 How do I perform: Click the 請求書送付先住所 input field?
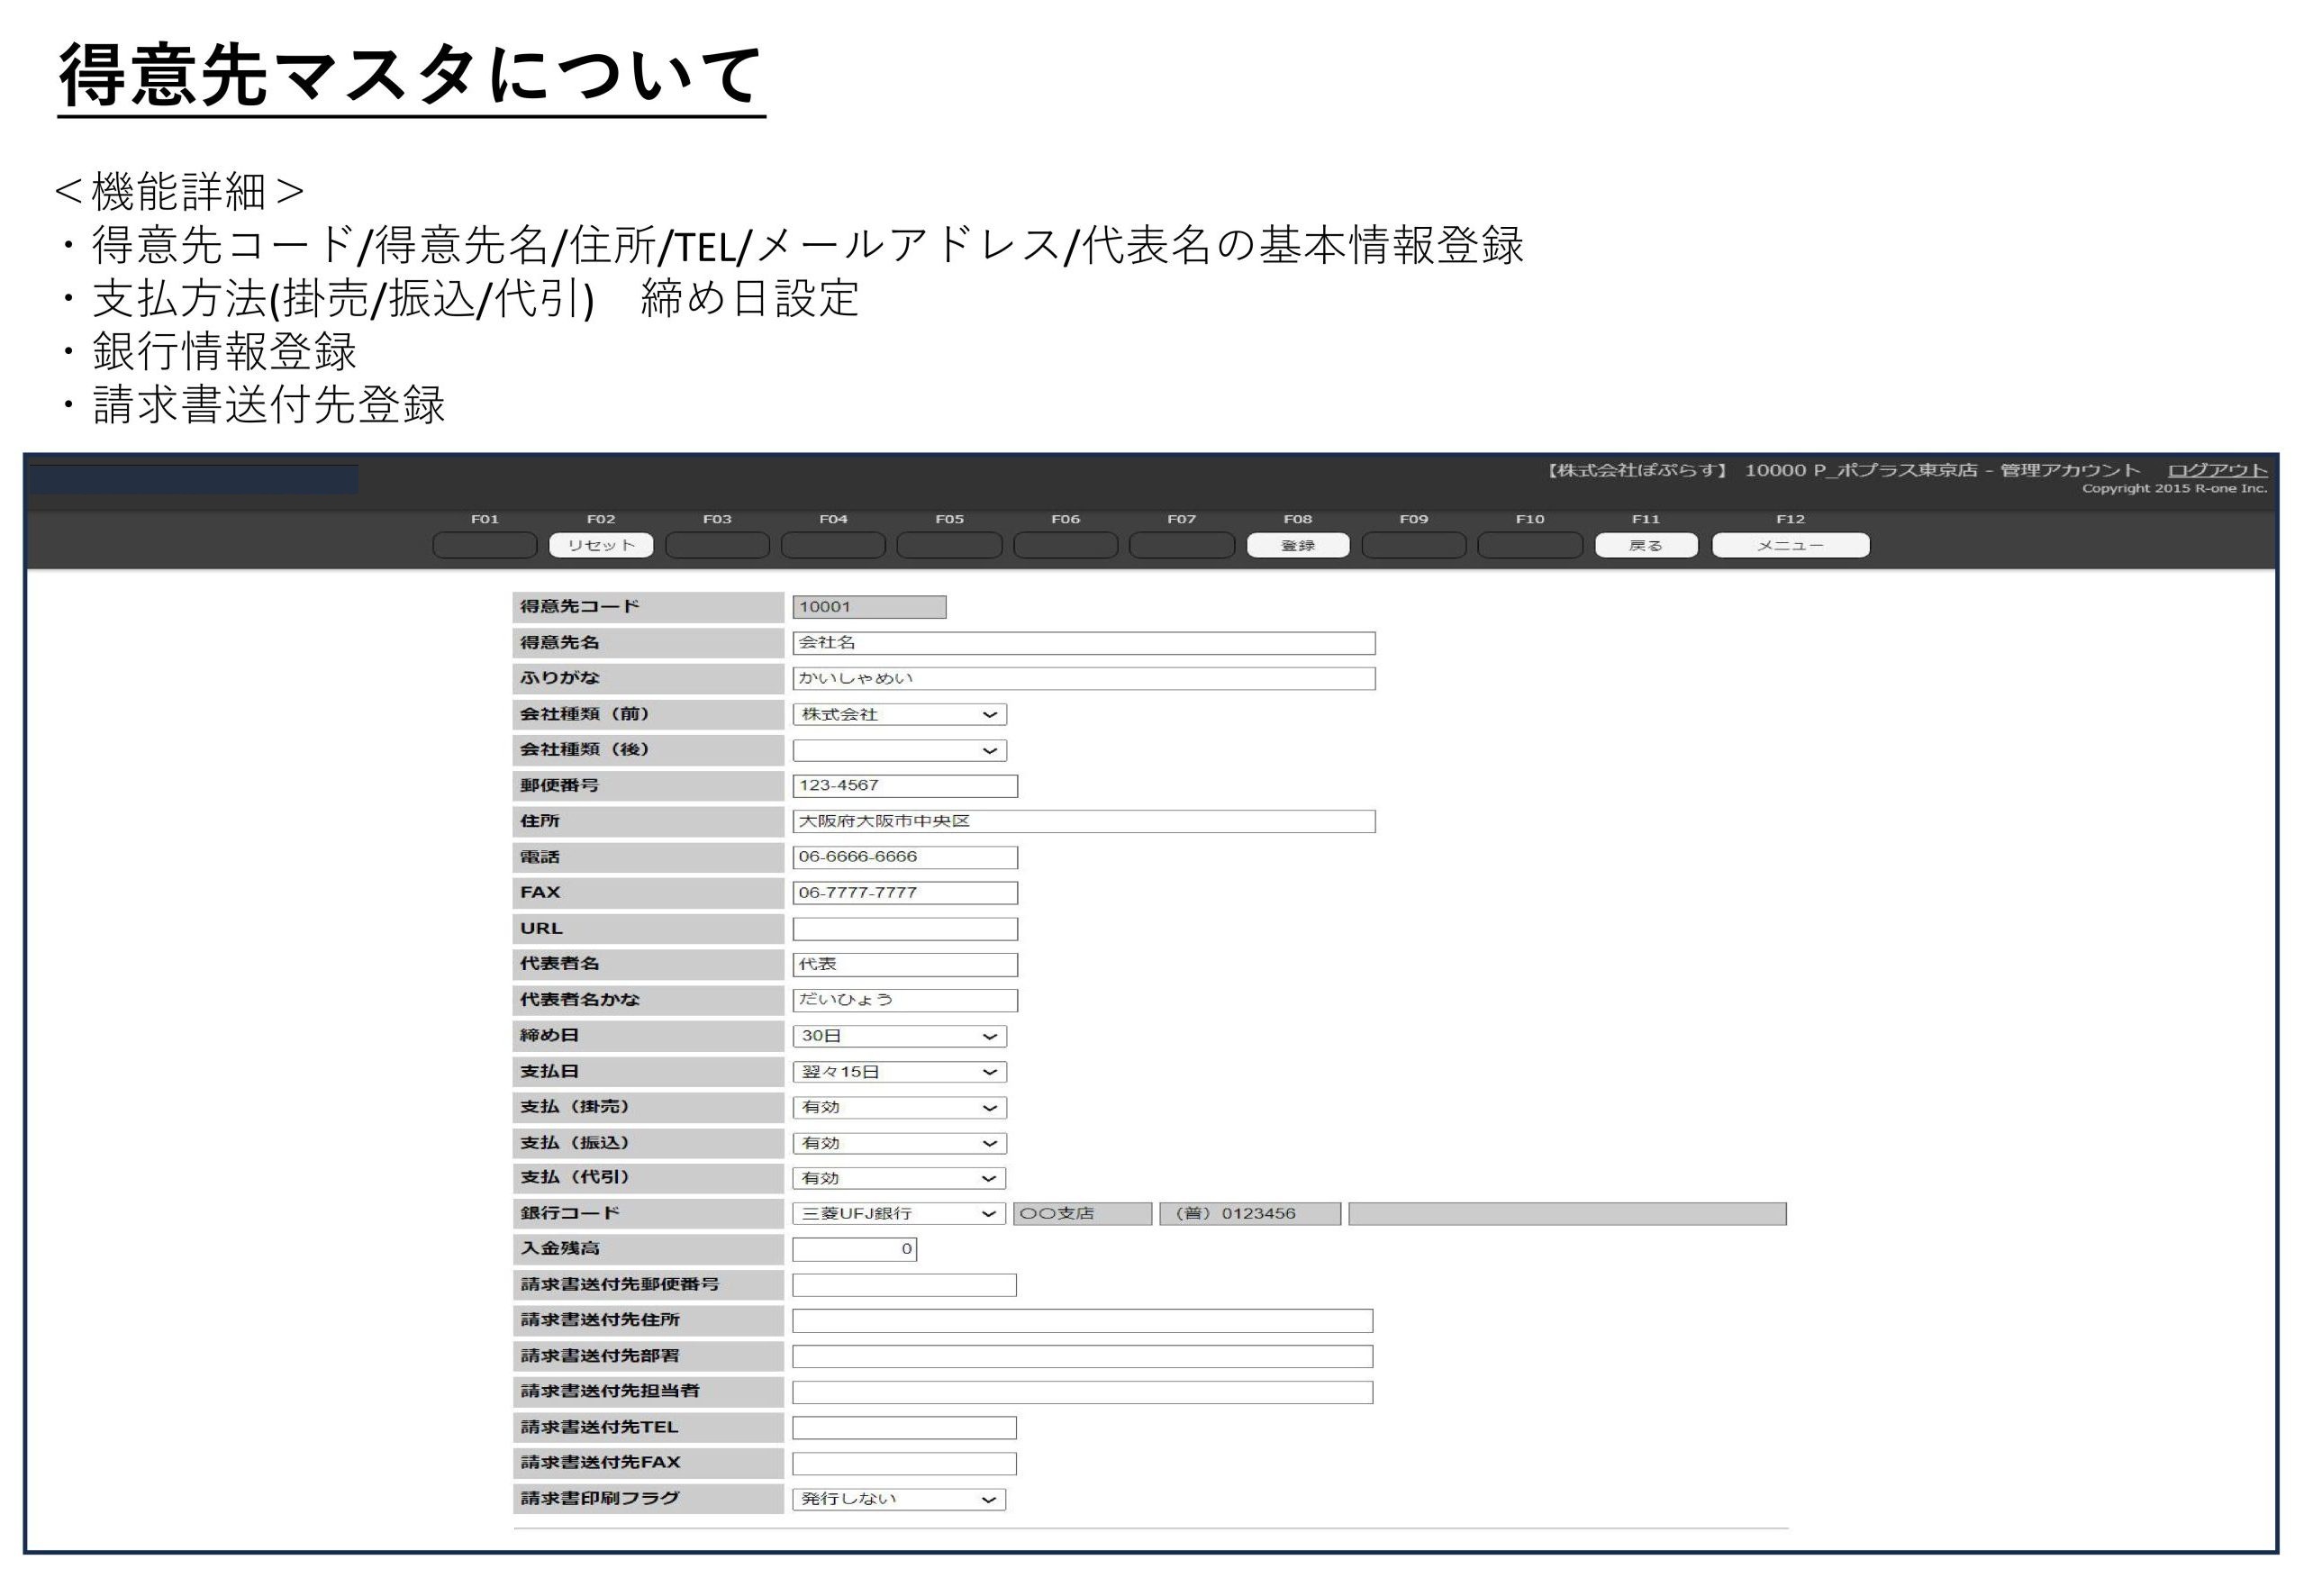(1082, 1321)
